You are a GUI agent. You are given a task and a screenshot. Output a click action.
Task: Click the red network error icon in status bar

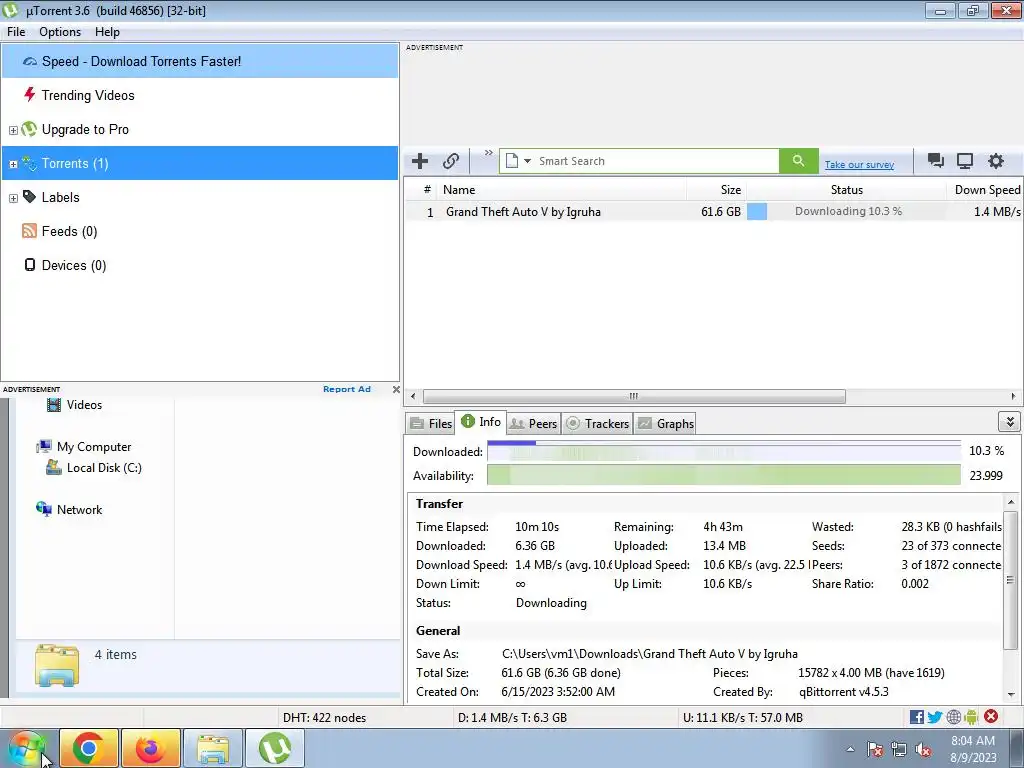pyautogui.click(x=991, y=716)
